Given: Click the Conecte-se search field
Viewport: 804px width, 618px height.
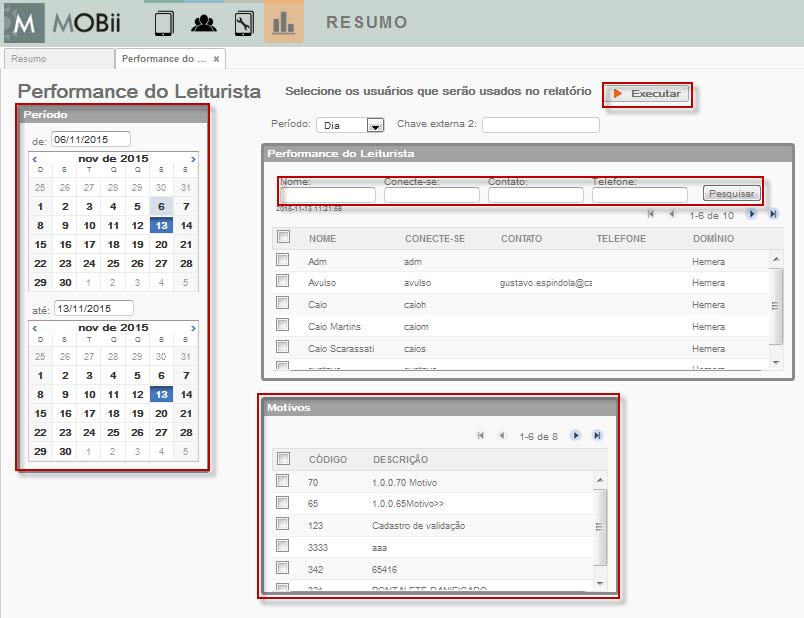Looking at the screenshot, I should click(432, 195).
